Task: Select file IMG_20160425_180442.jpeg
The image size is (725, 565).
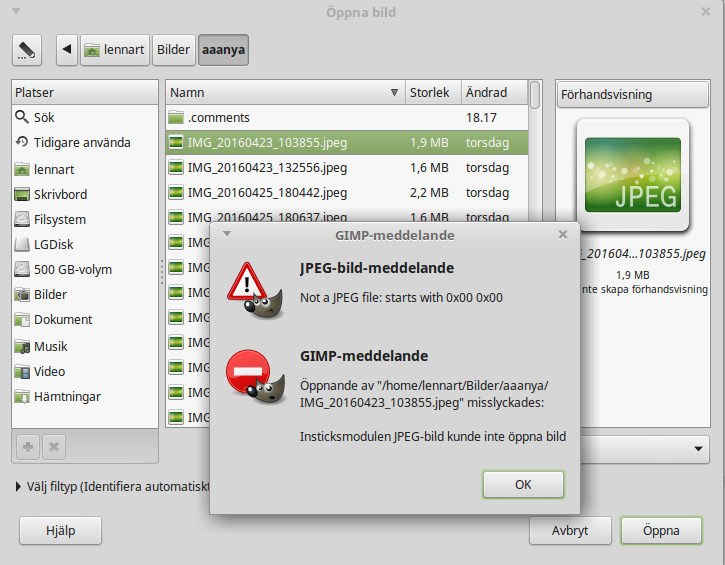Action: (347, 192)
